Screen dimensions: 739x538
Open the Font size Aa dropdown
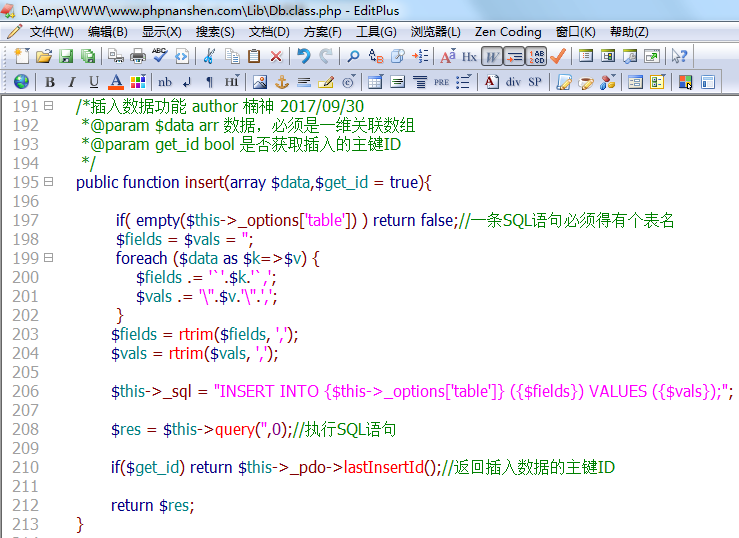pos(448,57)
